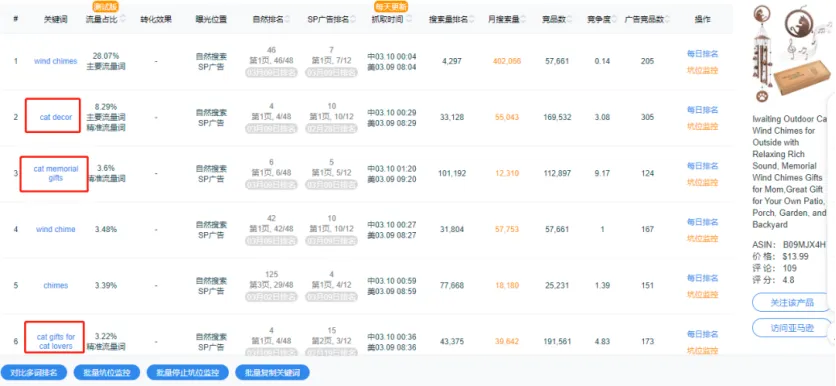836x386 pixels.
Task: Click the 批量坑位监控 button
Action: (x=107, y=372)
